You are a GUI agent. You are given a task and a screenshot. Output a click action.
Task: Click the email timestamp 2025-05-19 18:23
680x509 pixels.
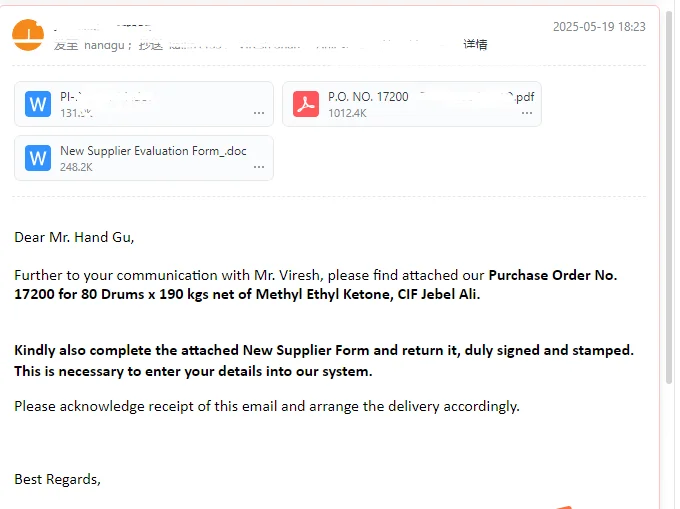599,27
